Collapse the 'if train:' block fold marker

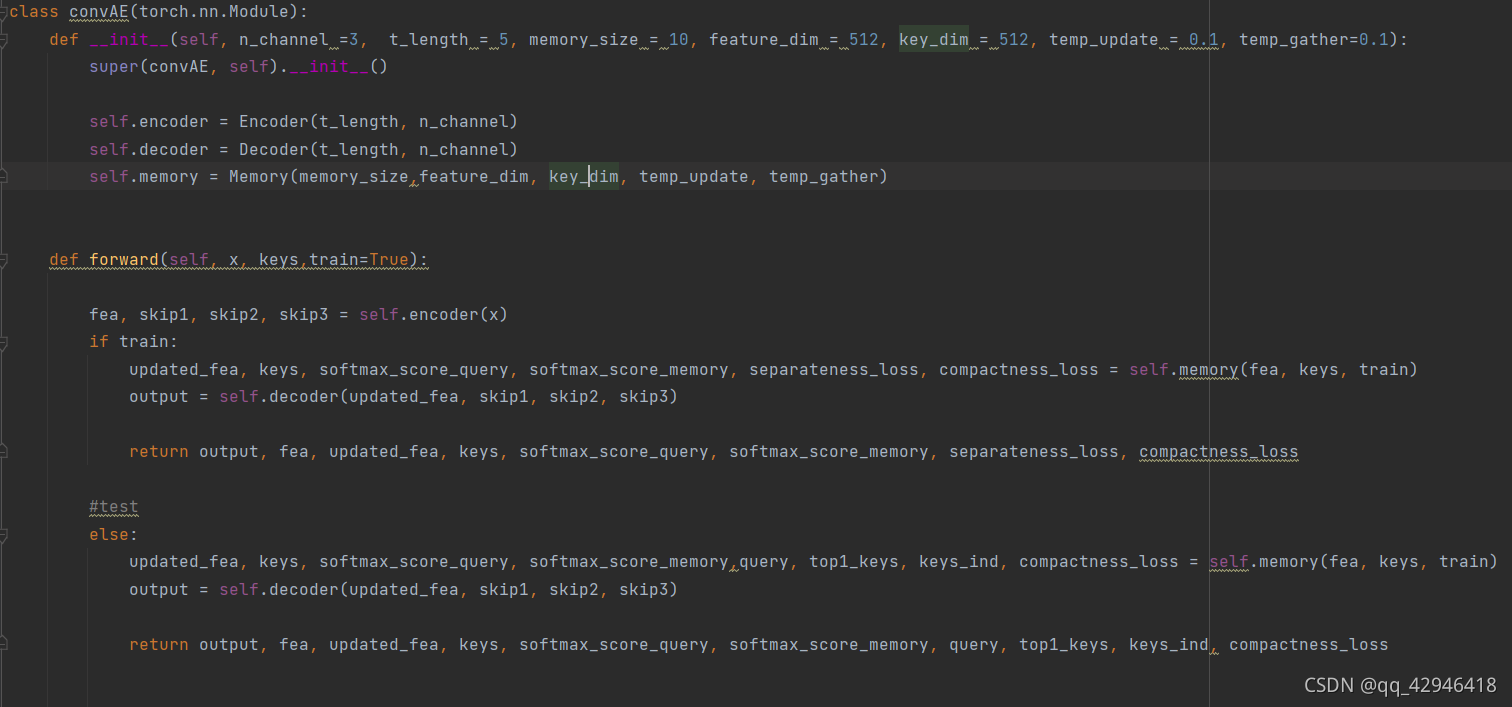pyautogui.click(x=4, y=342)
